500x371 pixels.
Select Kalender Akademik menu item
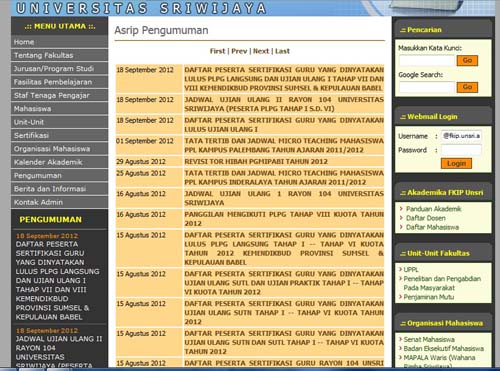click(59, 162)
